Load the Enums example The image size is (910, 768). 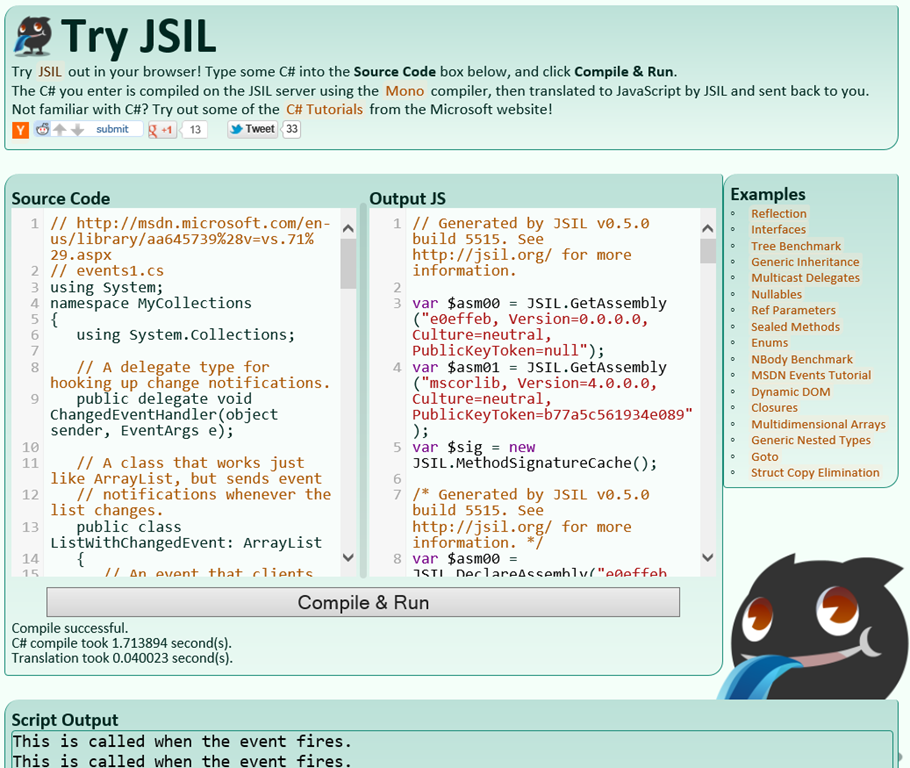tap(770, 342)
